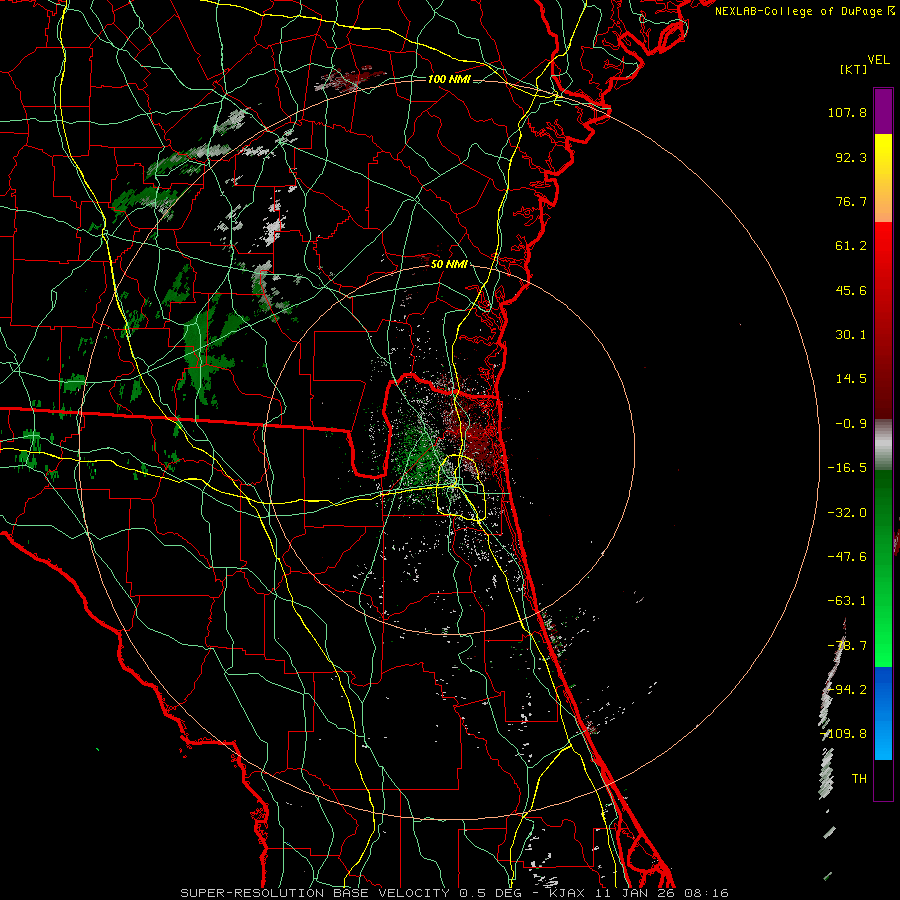Pick the green band of the velocity scale
Screen dimensions: 900x900
pos(883,568)
